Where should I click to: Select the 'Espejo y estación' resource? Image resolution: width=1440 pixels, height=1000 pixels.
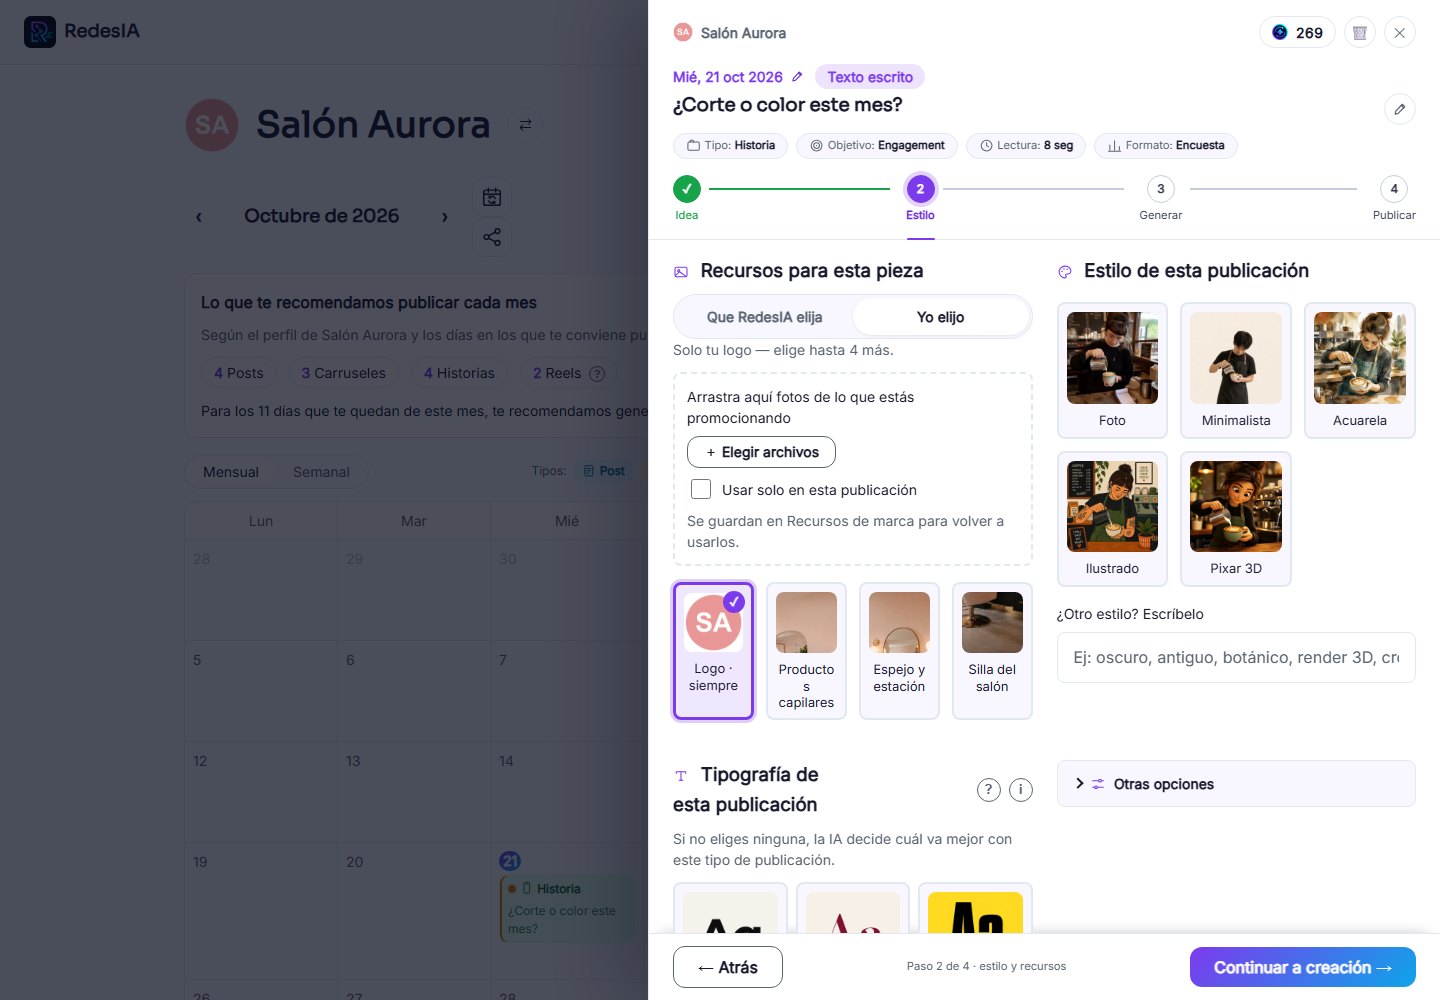click(x=899, y=651)
